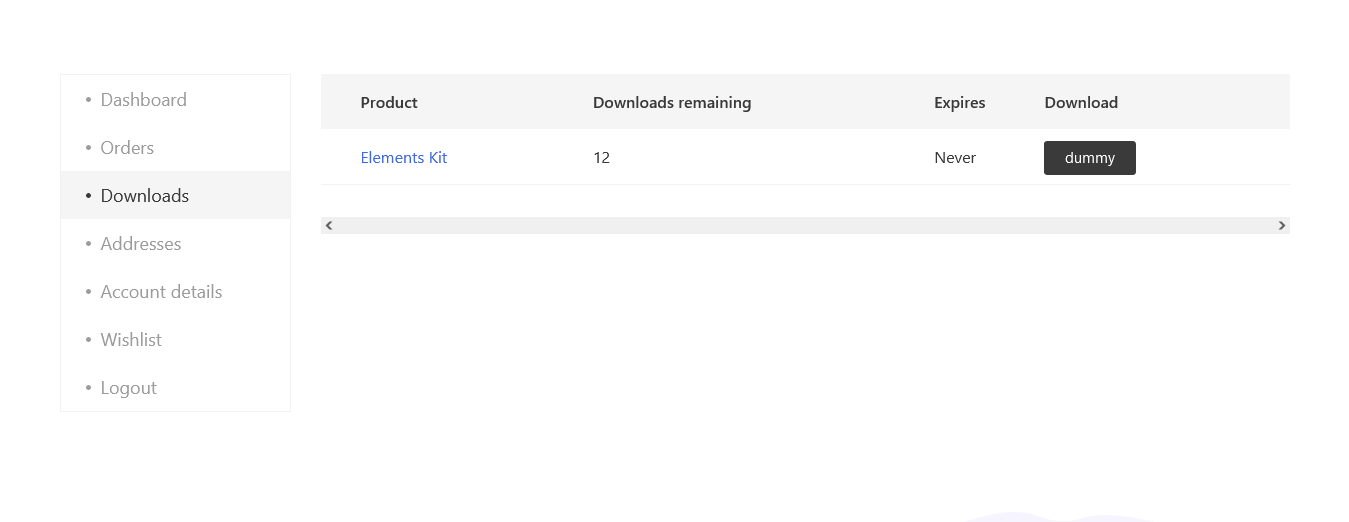Click the downloads remaining value 12
Image resolution: width=1349 pixels, height=522 pixels.
(601, 158)
